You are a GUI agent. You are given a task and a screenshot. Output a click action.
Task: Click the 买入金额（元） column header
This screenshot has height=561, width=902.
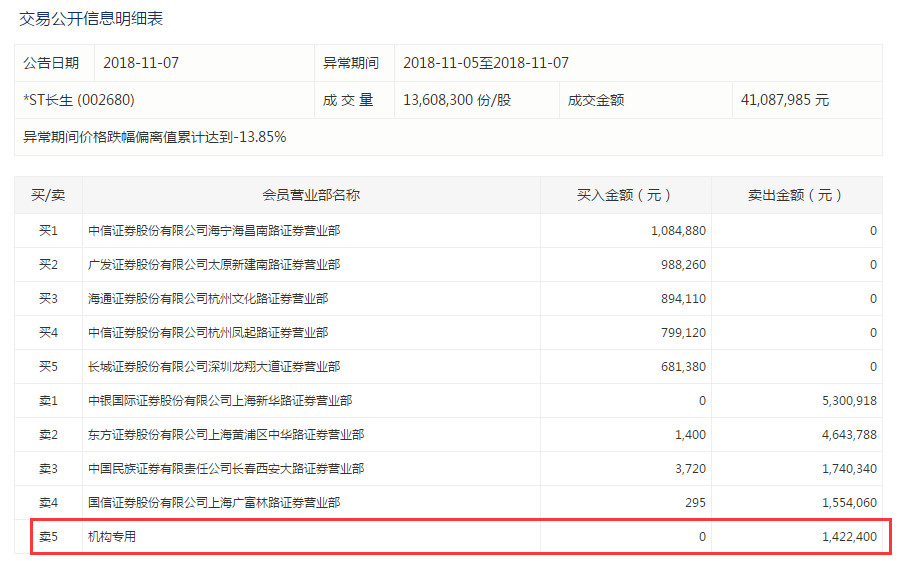point(625,195)
